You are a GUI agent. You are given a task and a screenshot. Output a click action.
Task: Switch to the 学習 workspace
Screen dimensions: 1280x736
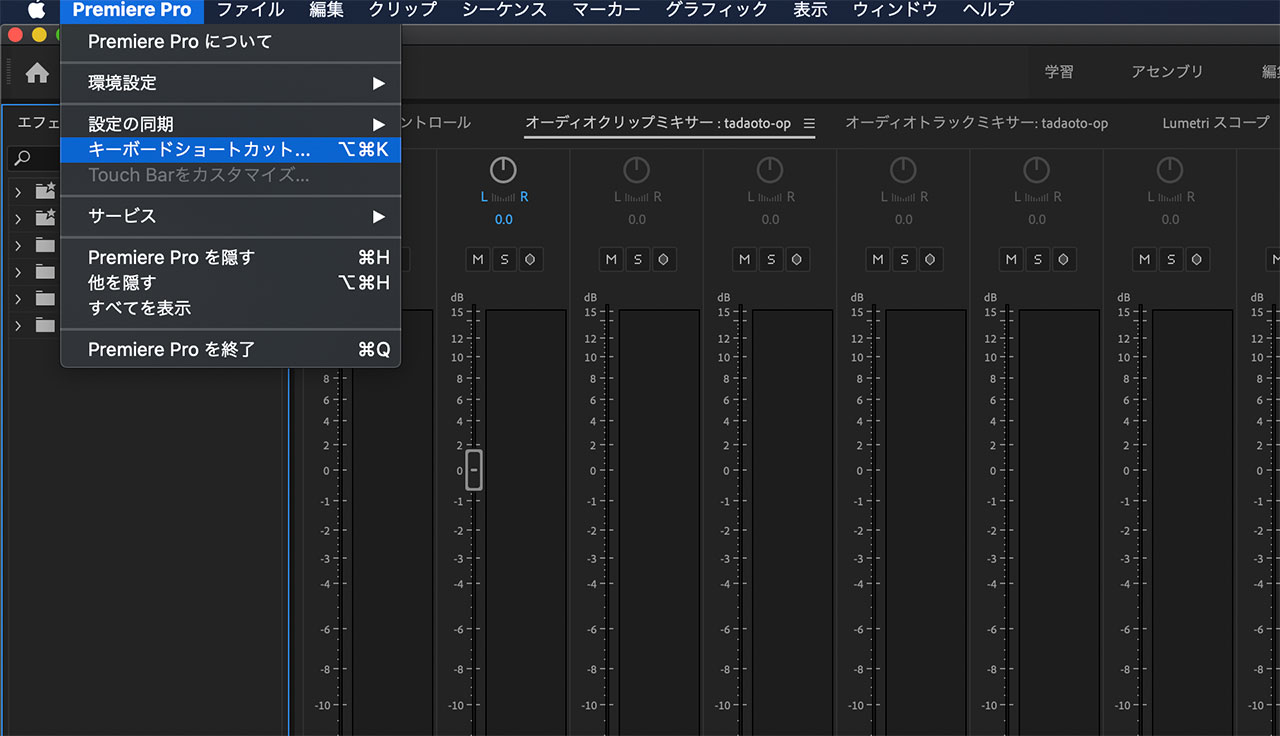(1059, 72)
